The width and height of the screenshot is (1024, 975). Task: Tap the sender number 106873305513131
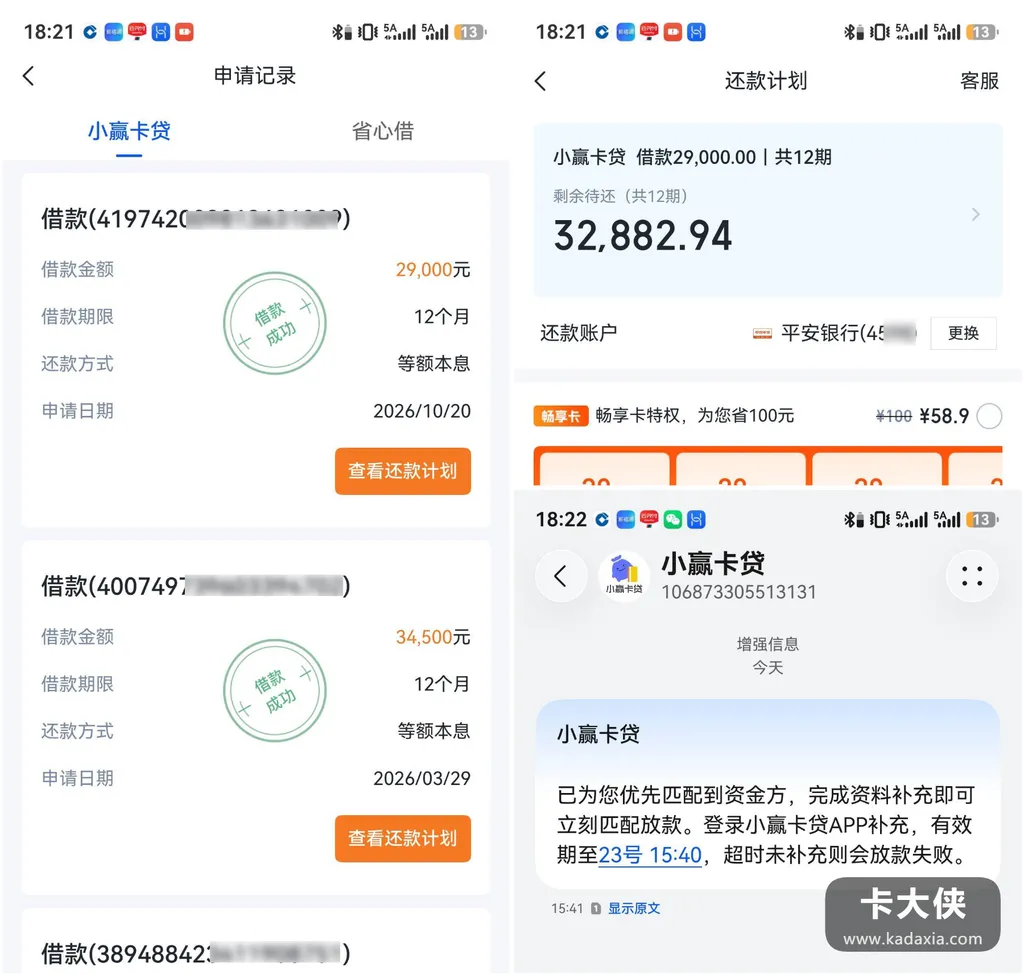click(x=739, y=592)
